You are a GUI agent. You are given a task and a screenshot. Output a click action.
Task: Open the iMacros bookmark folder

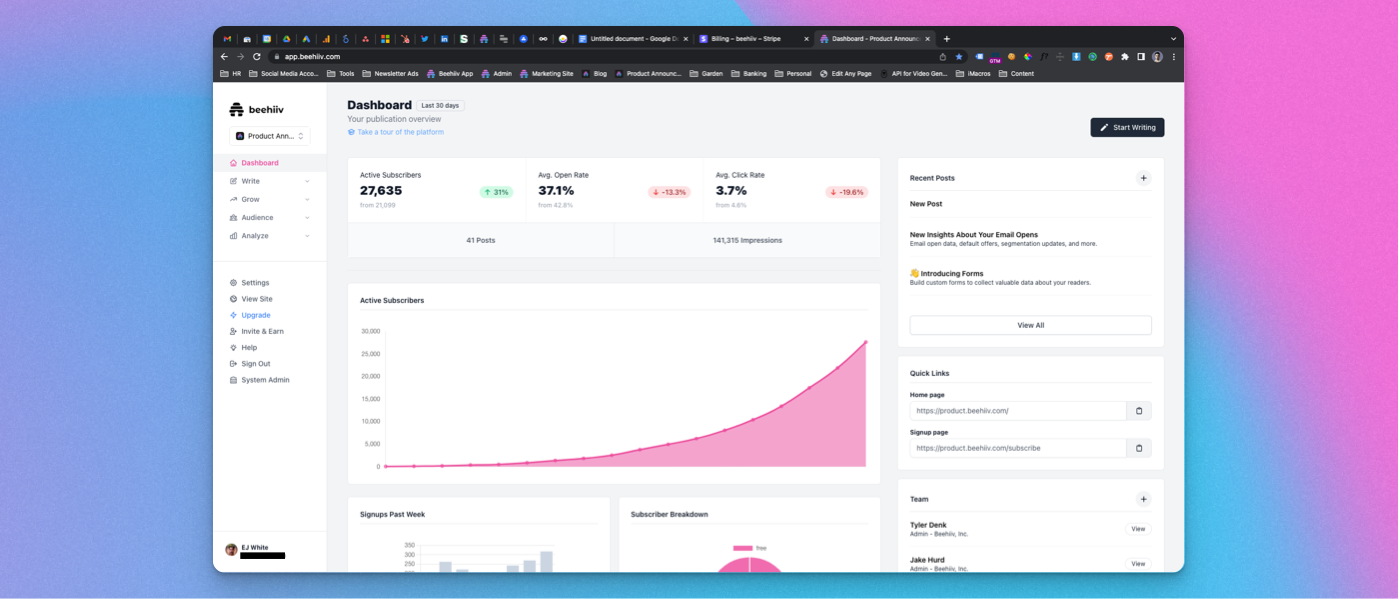[x=973, y=73]
